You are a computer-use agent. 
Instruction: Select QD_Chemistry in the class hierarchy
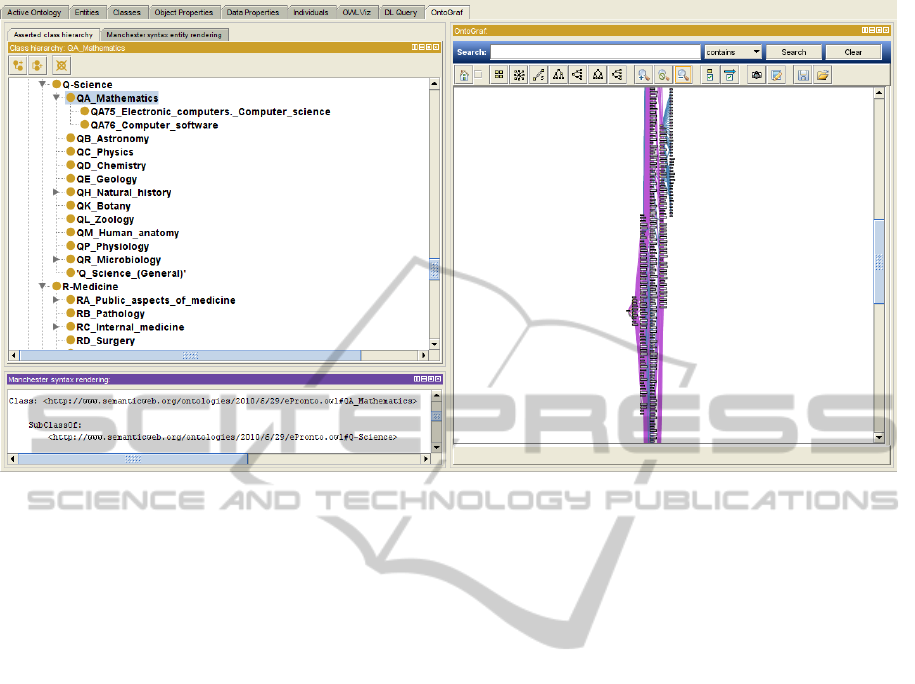111,166
